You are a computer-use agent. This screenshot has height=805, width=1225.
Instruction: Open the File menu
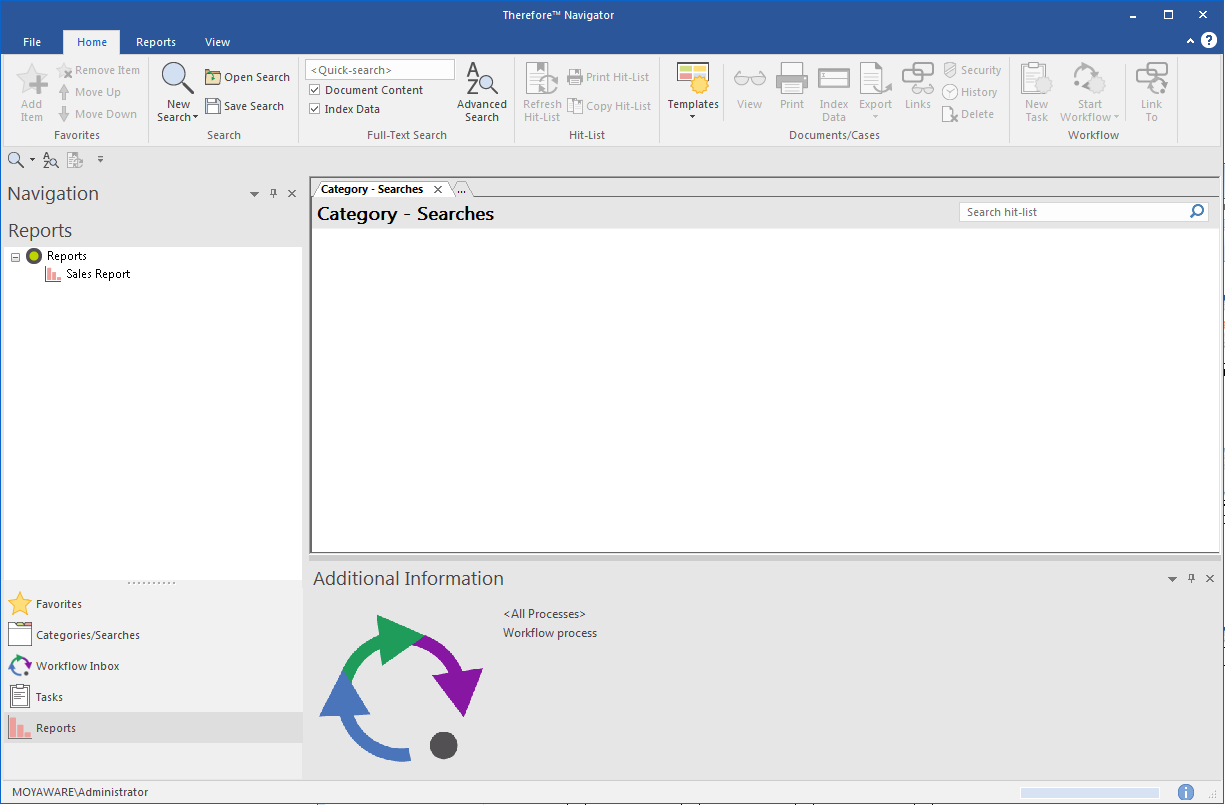[x=32, y=42]
